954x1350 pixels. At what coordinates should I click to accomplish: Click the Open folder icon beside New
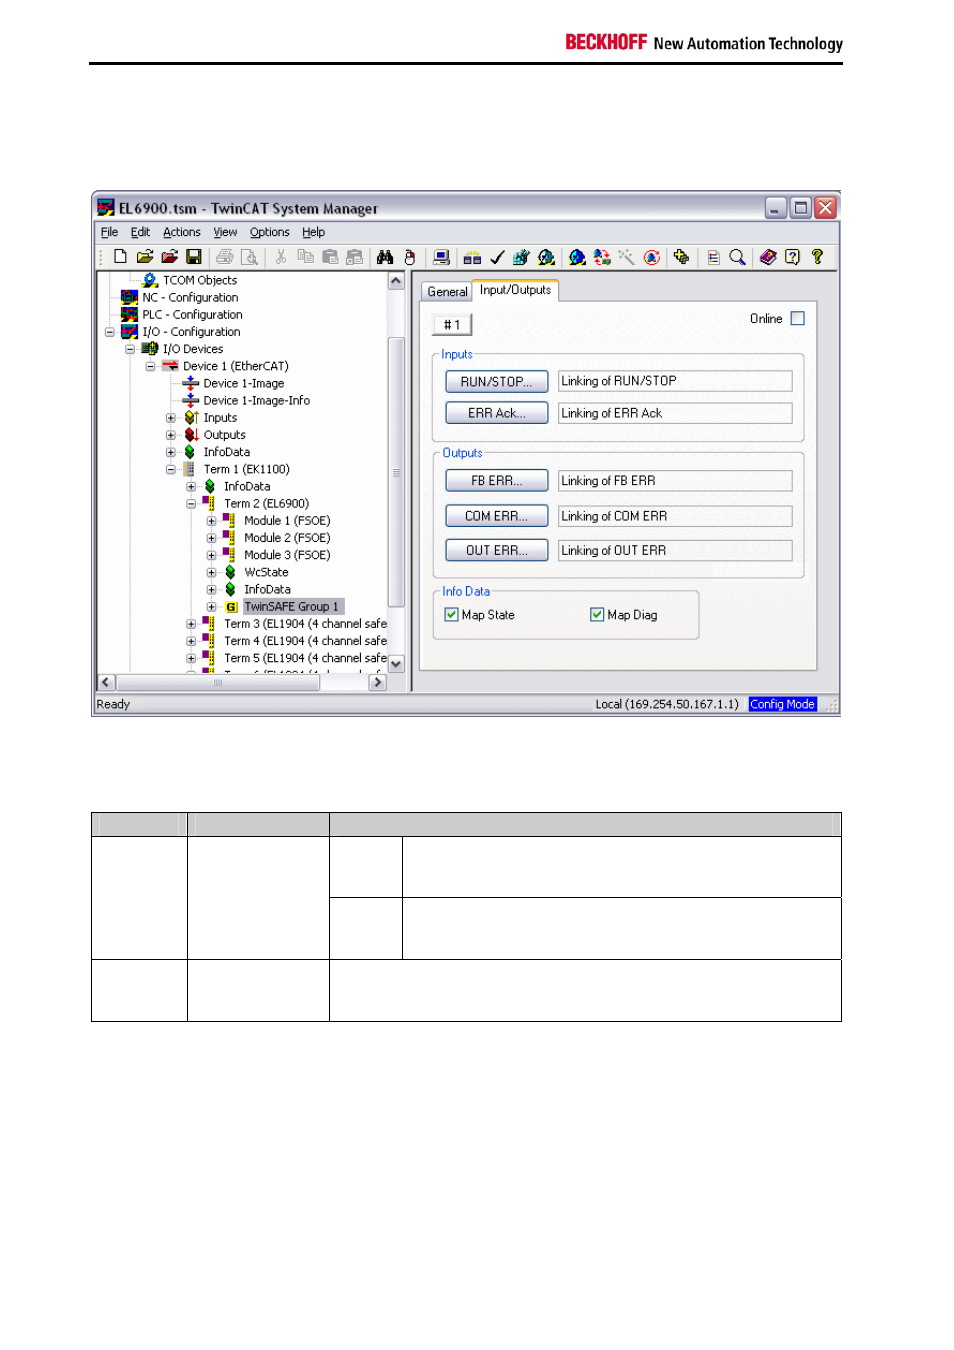click(145, 257)
